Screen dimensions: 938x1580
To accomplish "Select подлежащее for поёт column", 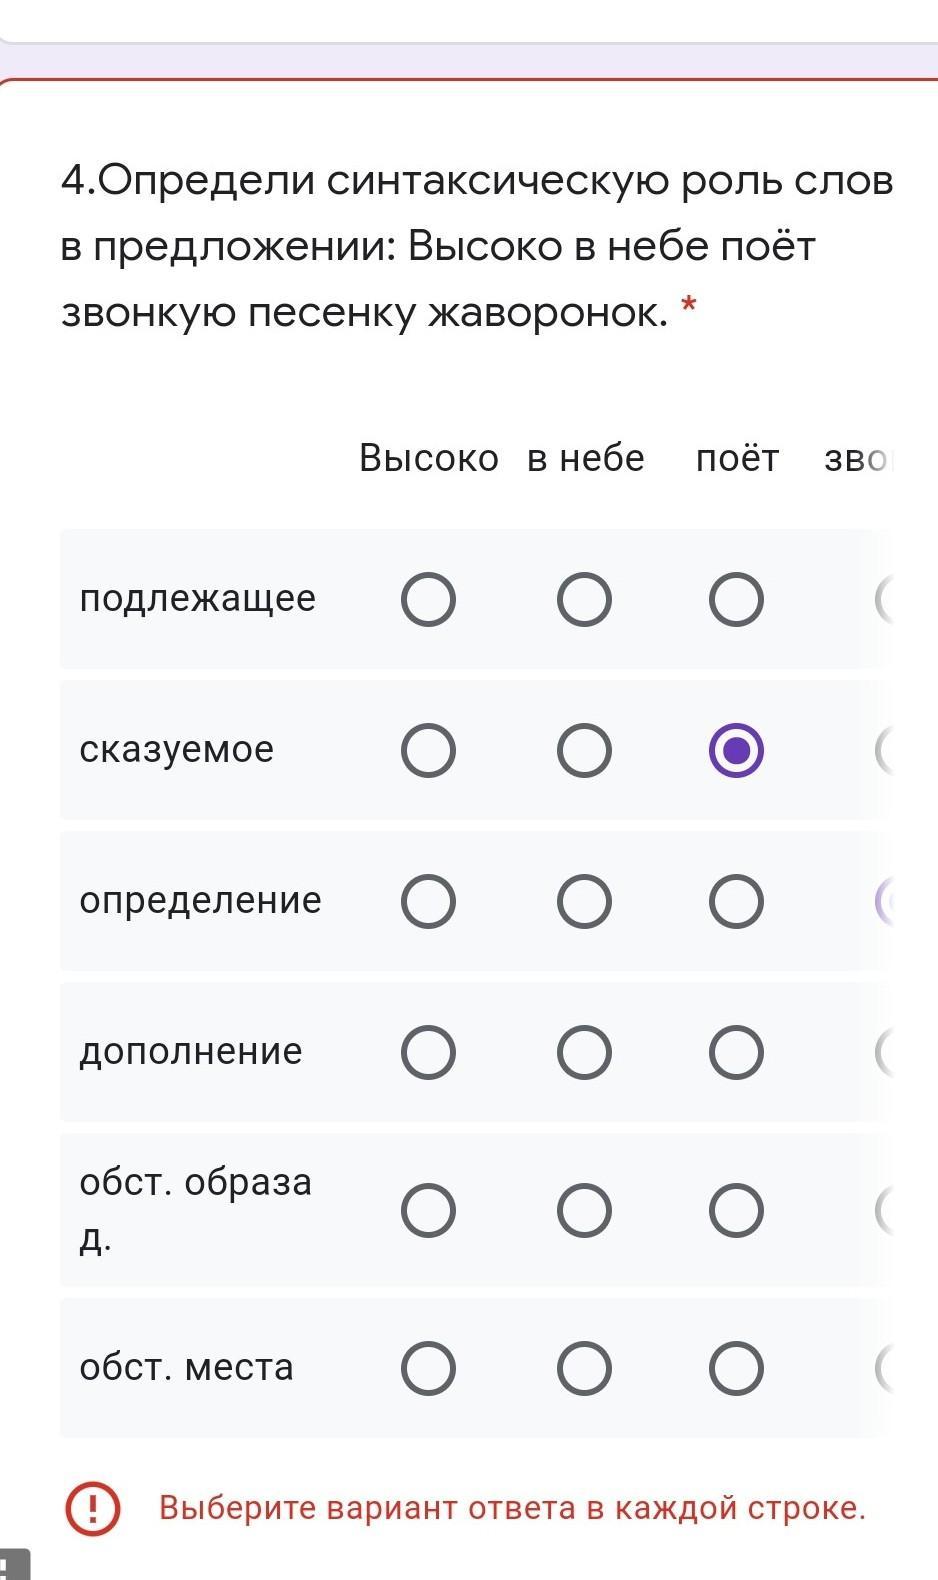I will click(736, 600).
